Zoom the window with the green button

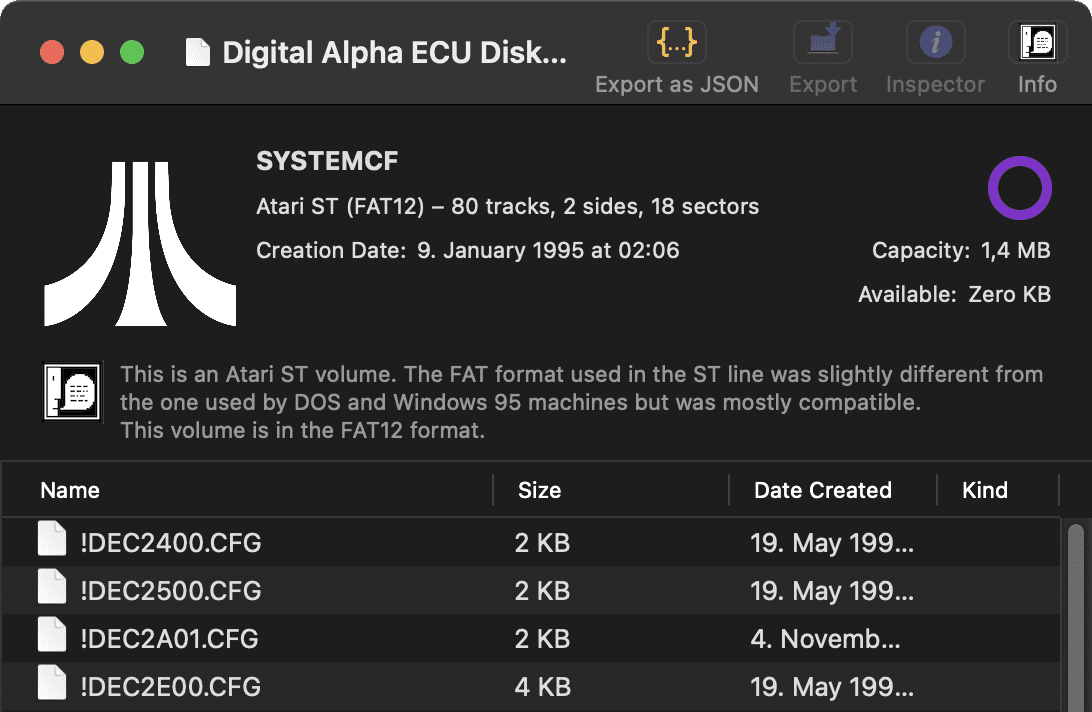click(x=132, y=52)
